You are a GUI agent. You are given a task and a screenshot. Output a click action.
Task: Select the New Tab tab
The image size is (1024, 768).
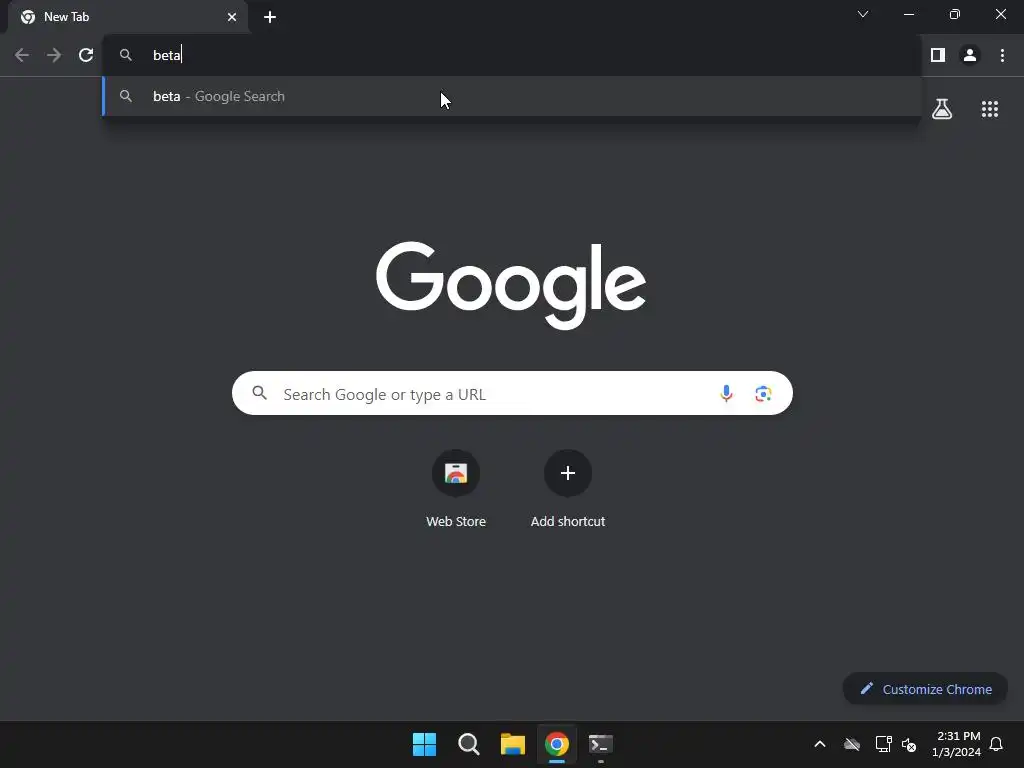(x=128, y=17)
